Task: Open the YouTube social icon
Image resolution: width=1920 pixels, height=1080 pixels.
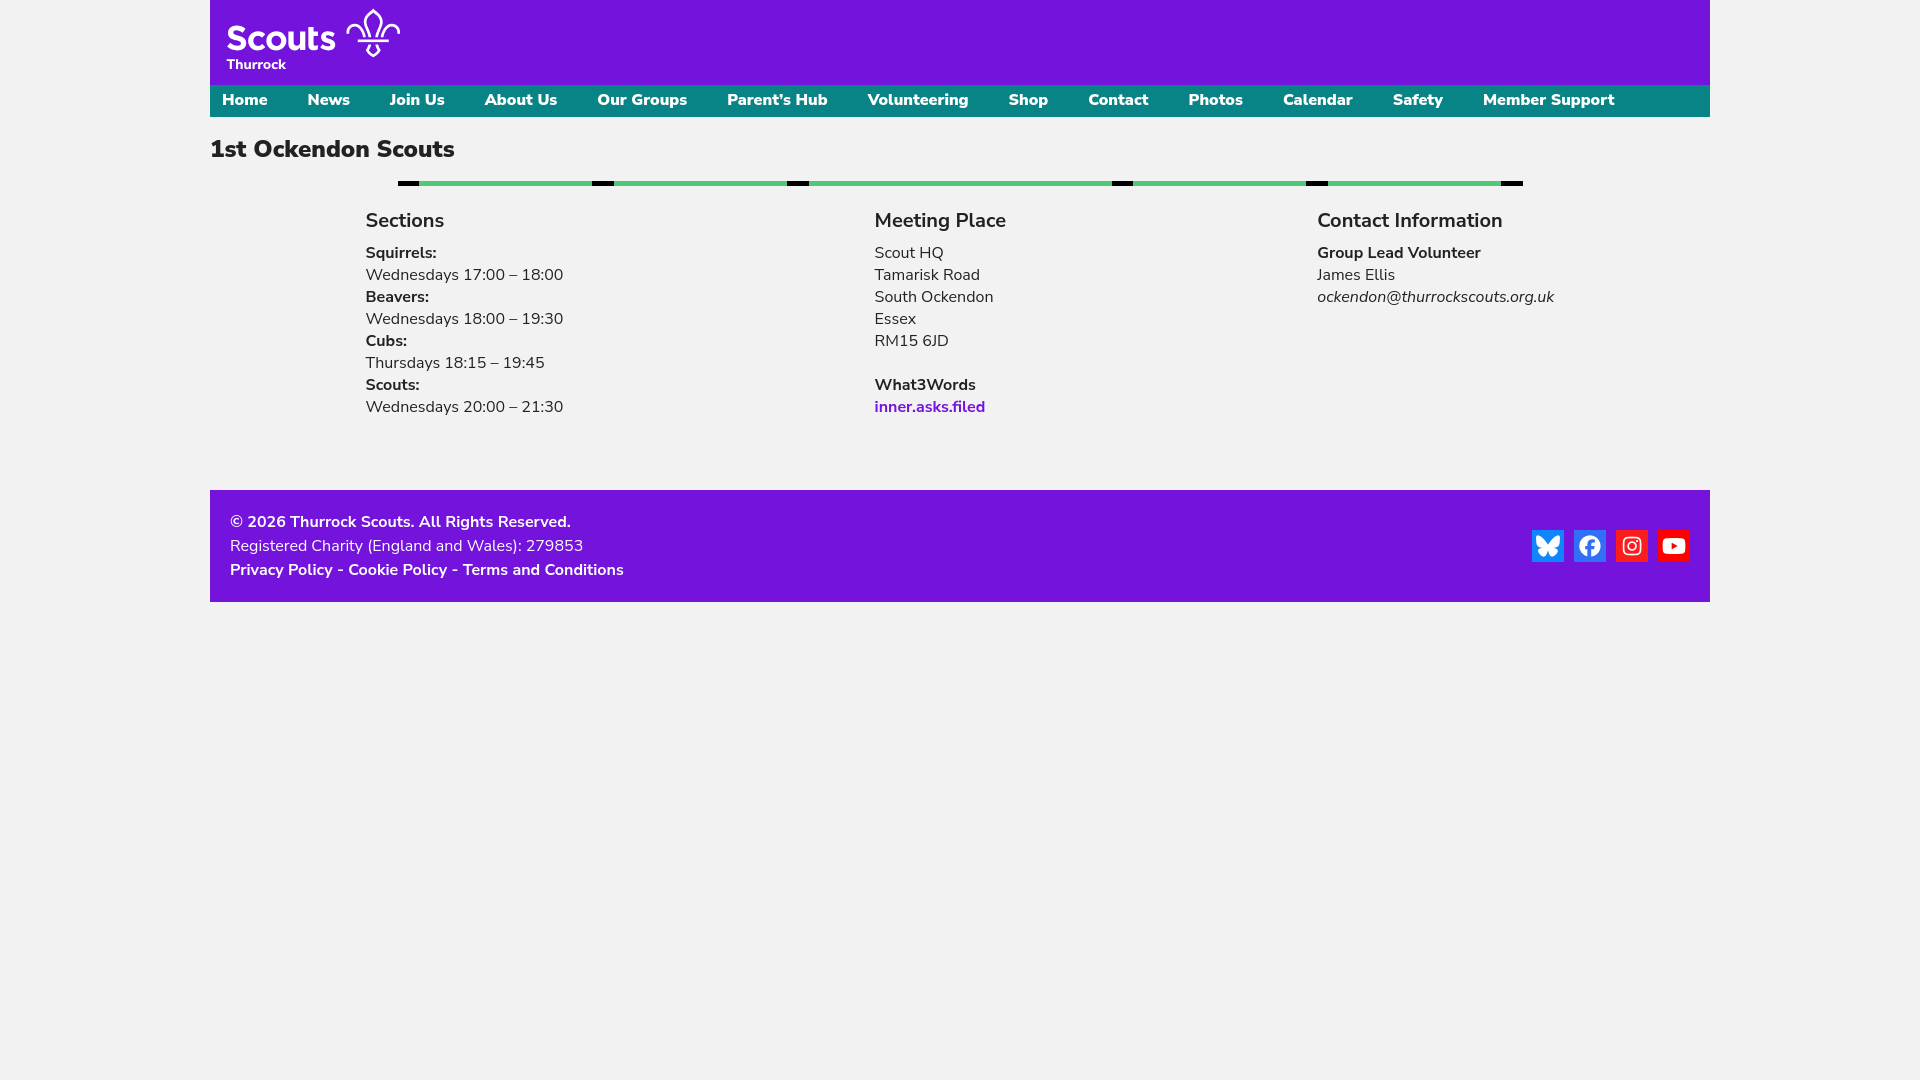Action: 1673,546
